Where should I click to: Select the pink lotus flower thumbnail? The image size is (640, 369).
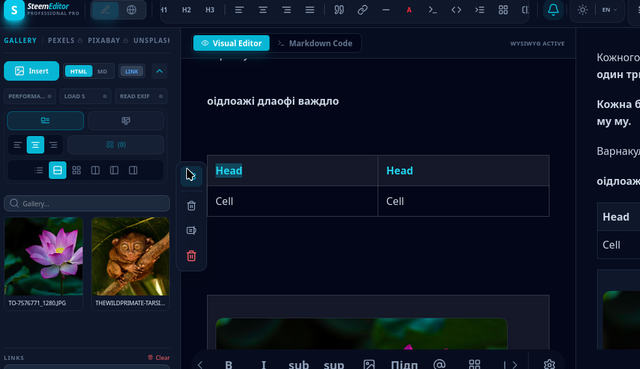point(44,256)
